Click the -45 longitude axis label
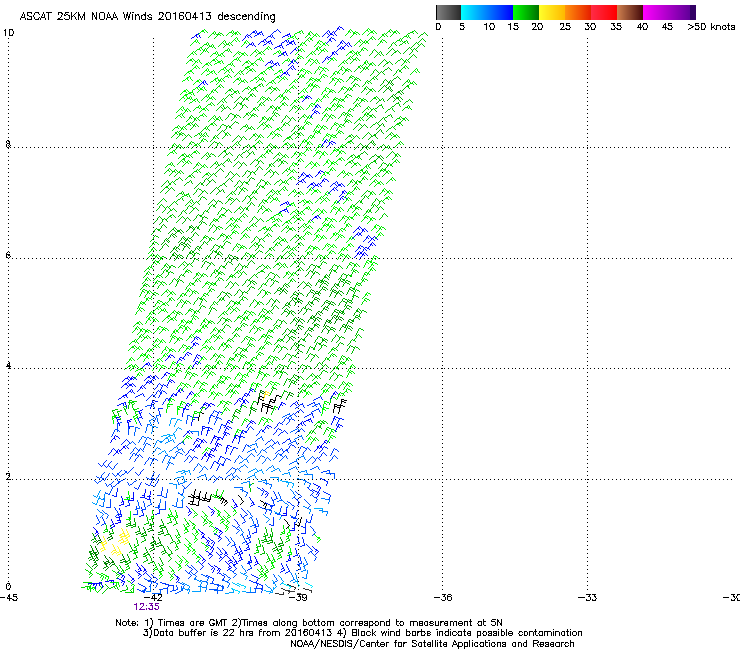740x650 pixels. coord(9,597)
